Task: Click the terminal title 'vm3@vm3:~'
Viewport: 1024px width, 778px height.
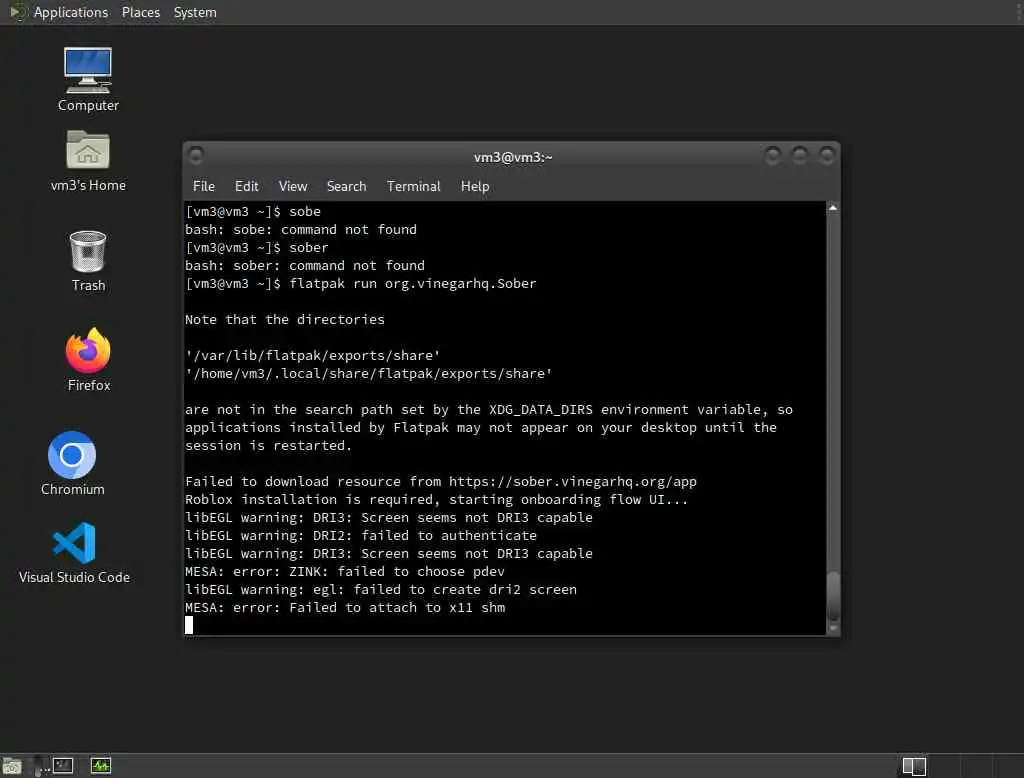Action: tap(513, 157)
